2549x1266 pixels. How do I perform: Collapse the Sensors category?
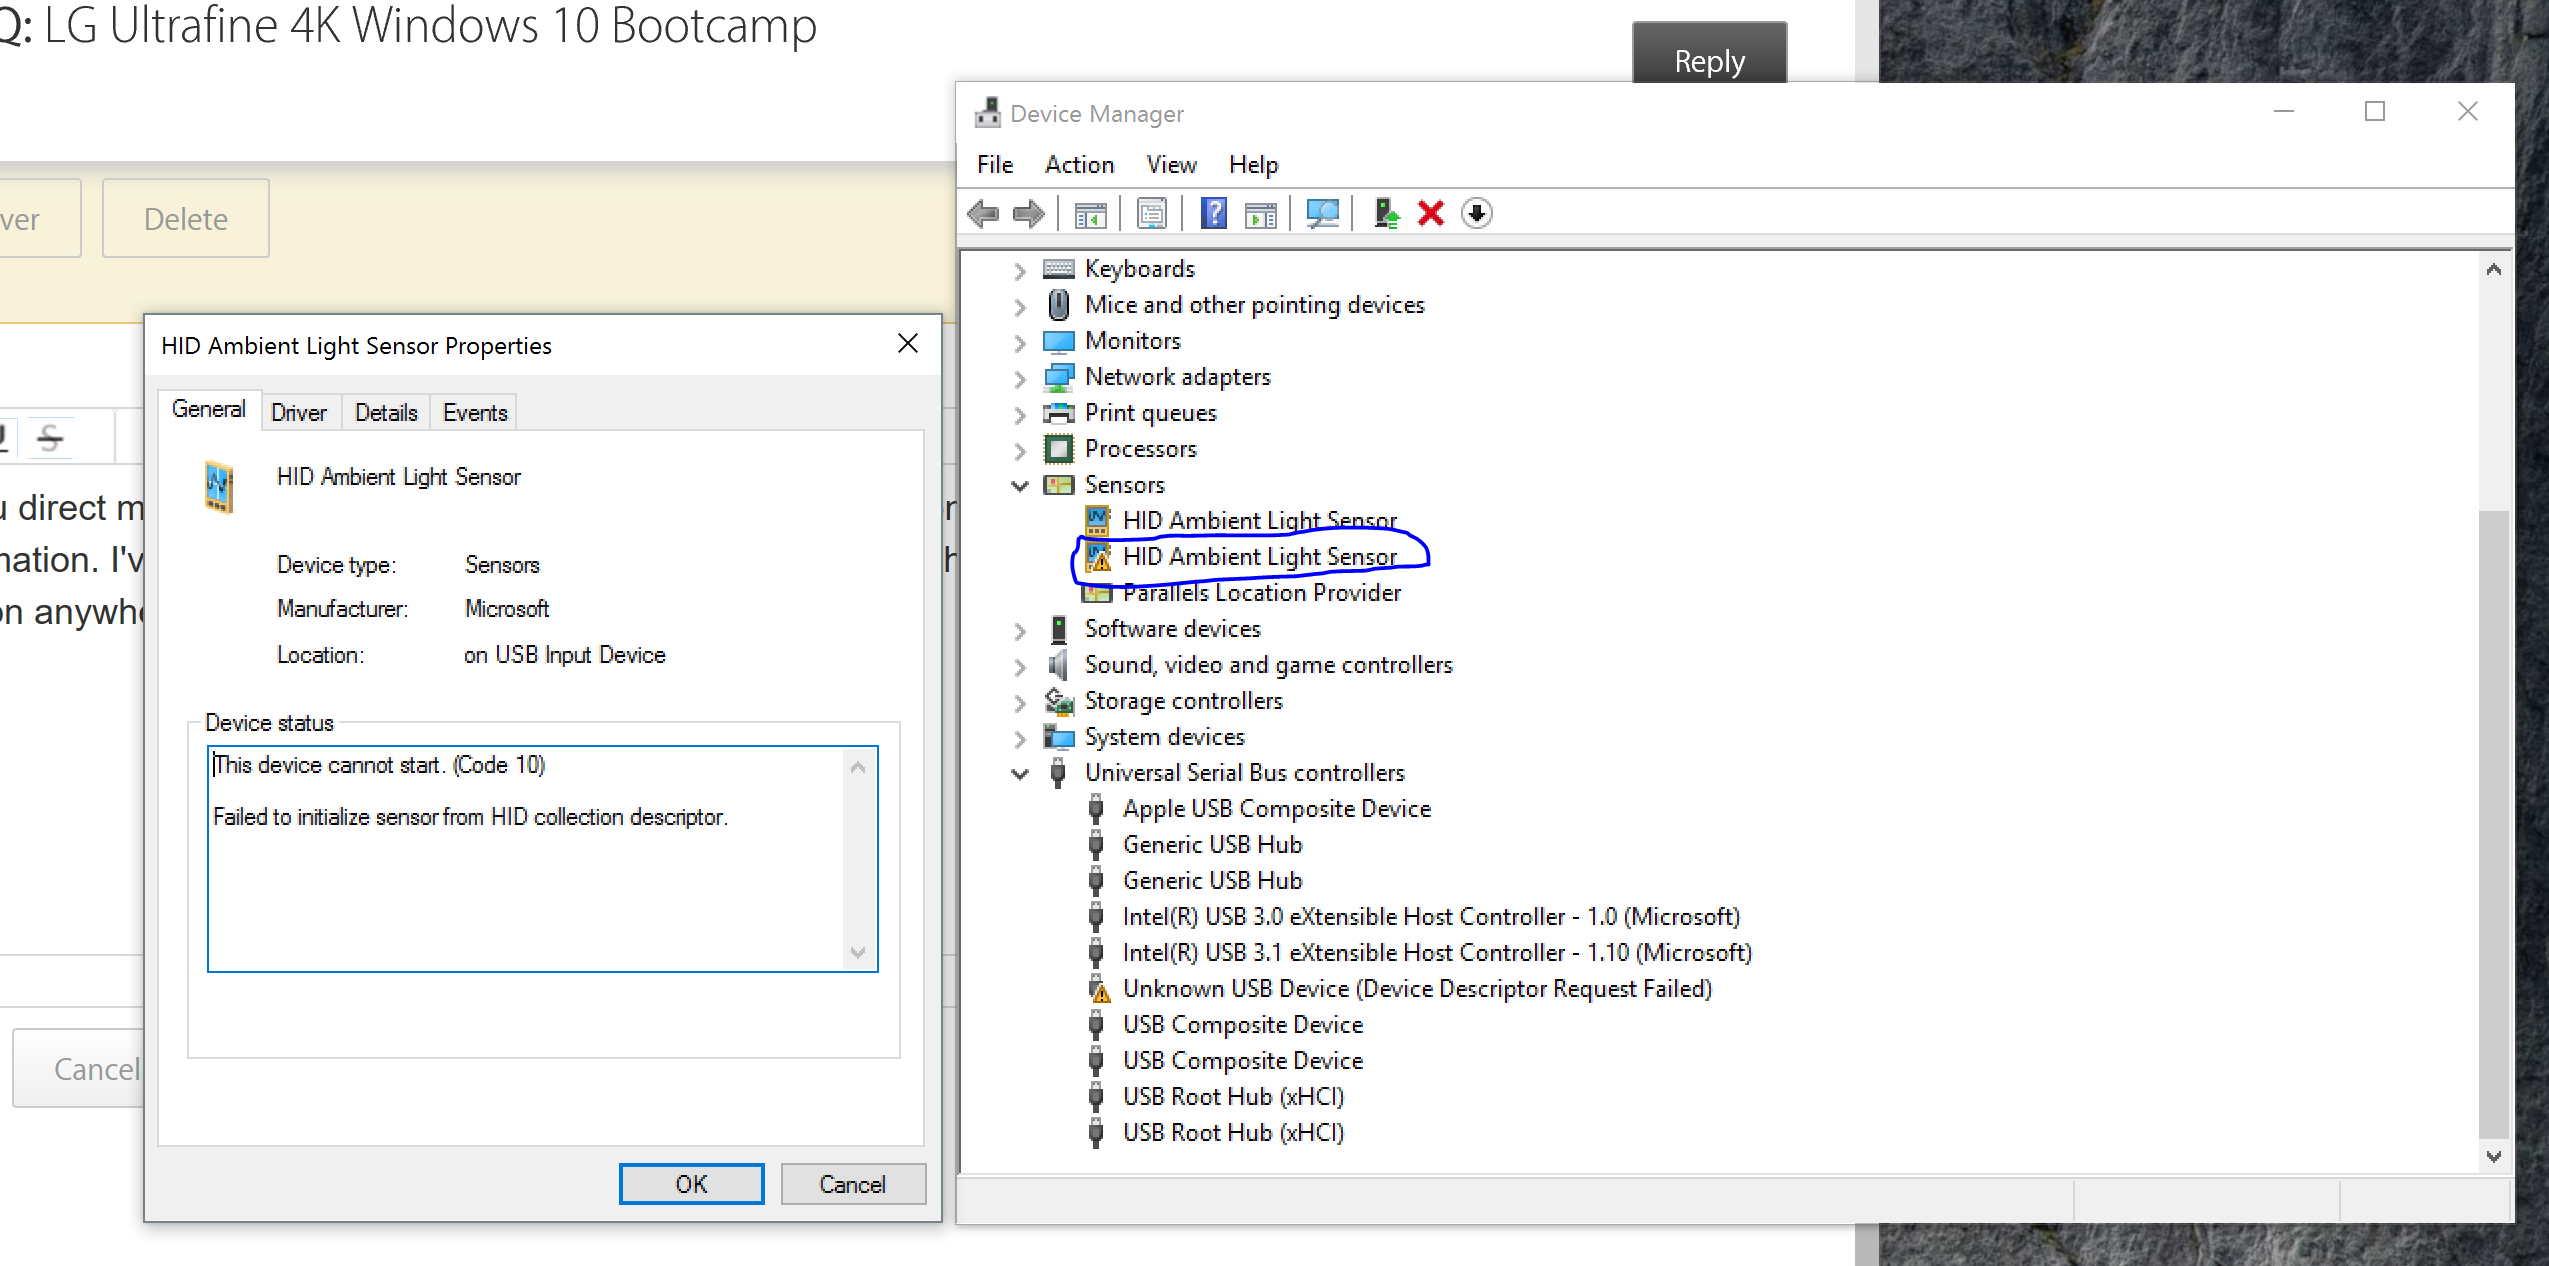pos(1019,485)
